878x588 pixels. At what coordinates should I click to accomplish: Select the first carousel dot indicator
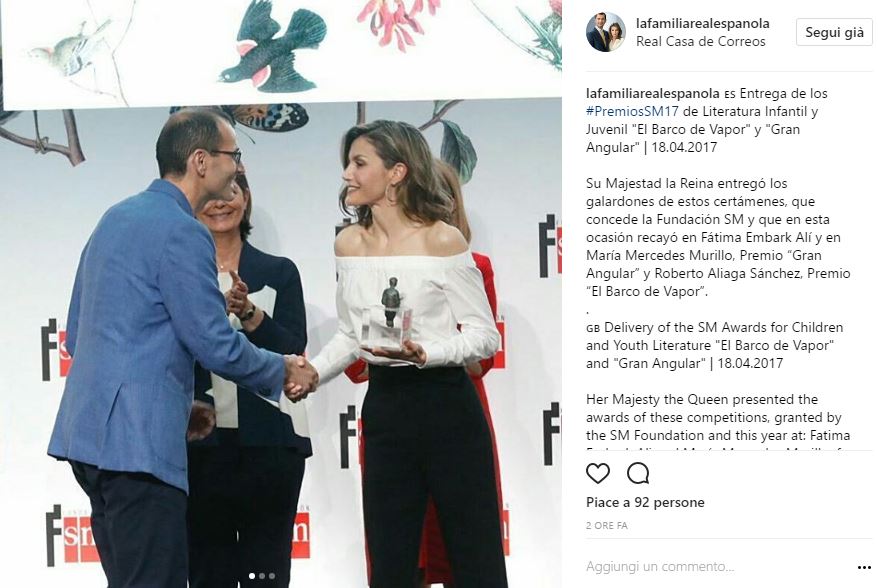coord(252,576)
